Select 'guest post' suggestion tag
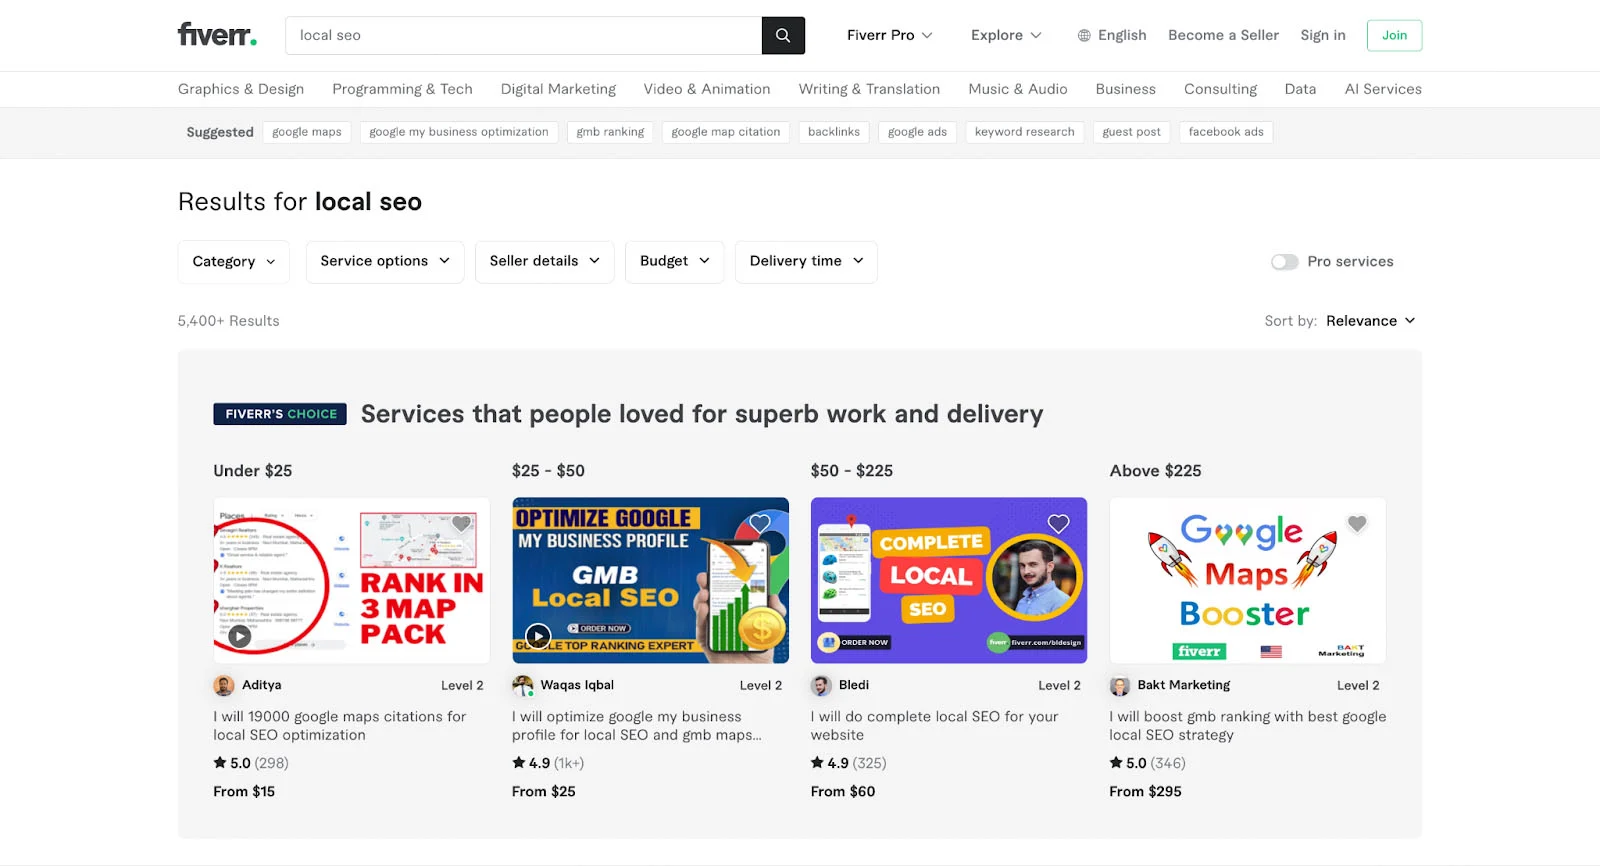Image resolution: width=1600 pixels, height=866 pixels. pyautogui.click(x=1132, y=132)
